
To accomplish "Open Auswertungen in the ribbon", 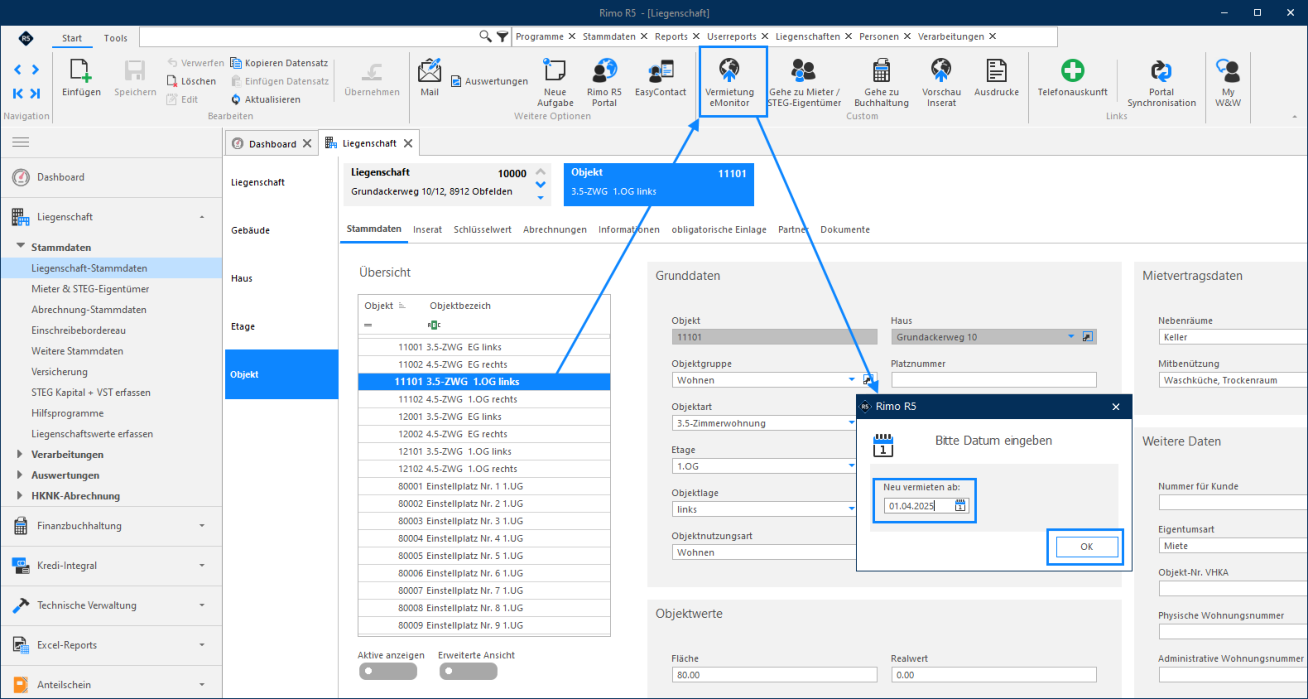I will pos(489,81).
